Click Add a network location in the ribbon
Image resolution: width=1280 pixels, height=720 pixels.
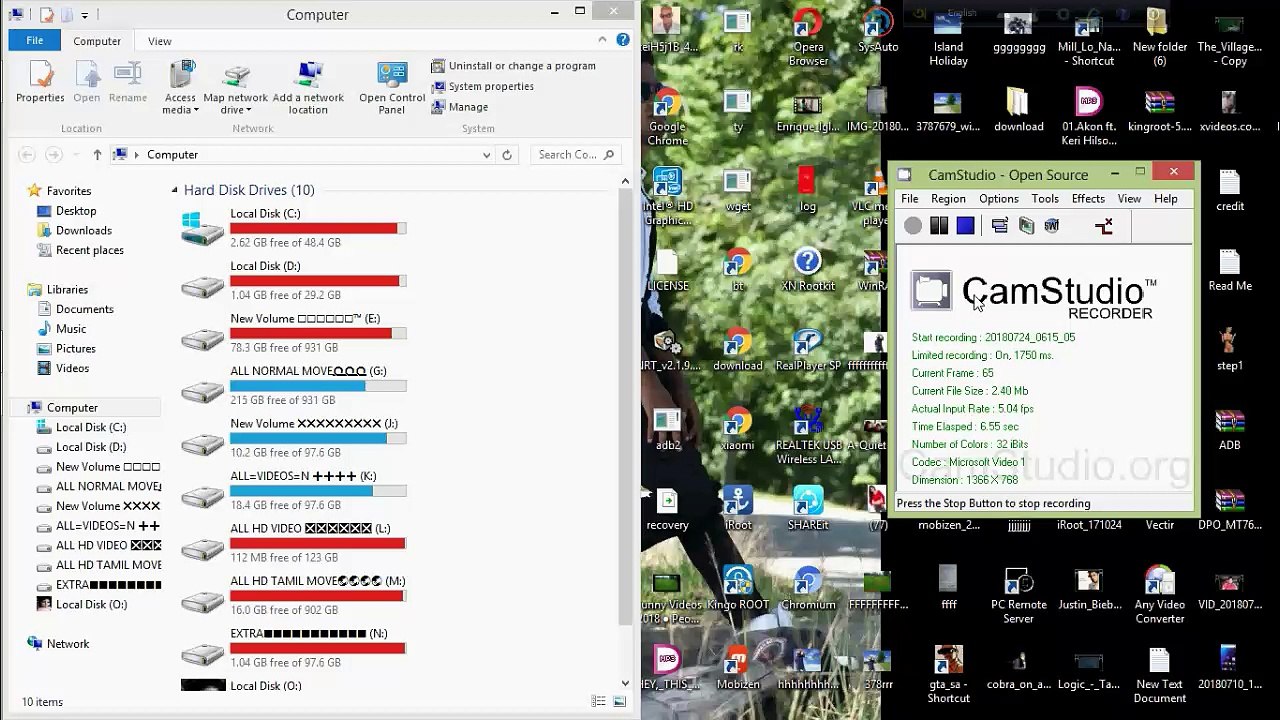pyautogui.click(x=308, y=88)
